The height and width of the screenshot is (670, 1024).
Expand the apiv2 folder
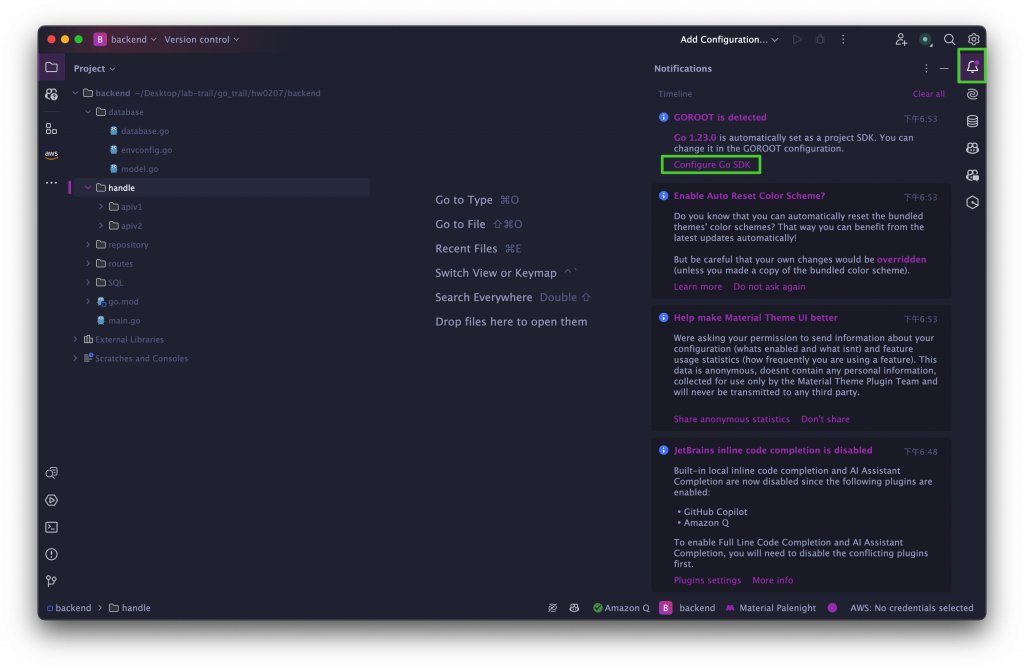tap(101, 225)
